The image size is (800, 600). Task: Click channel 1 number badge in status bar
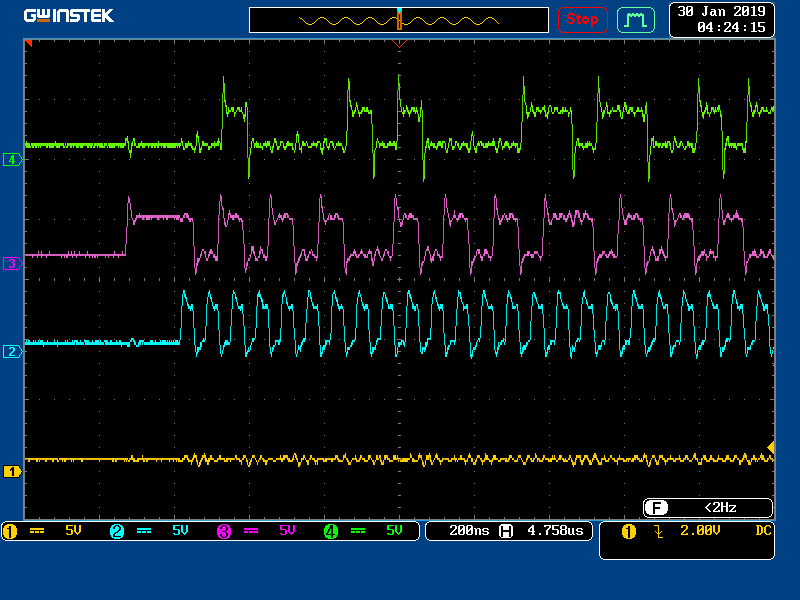pos(10,531)
